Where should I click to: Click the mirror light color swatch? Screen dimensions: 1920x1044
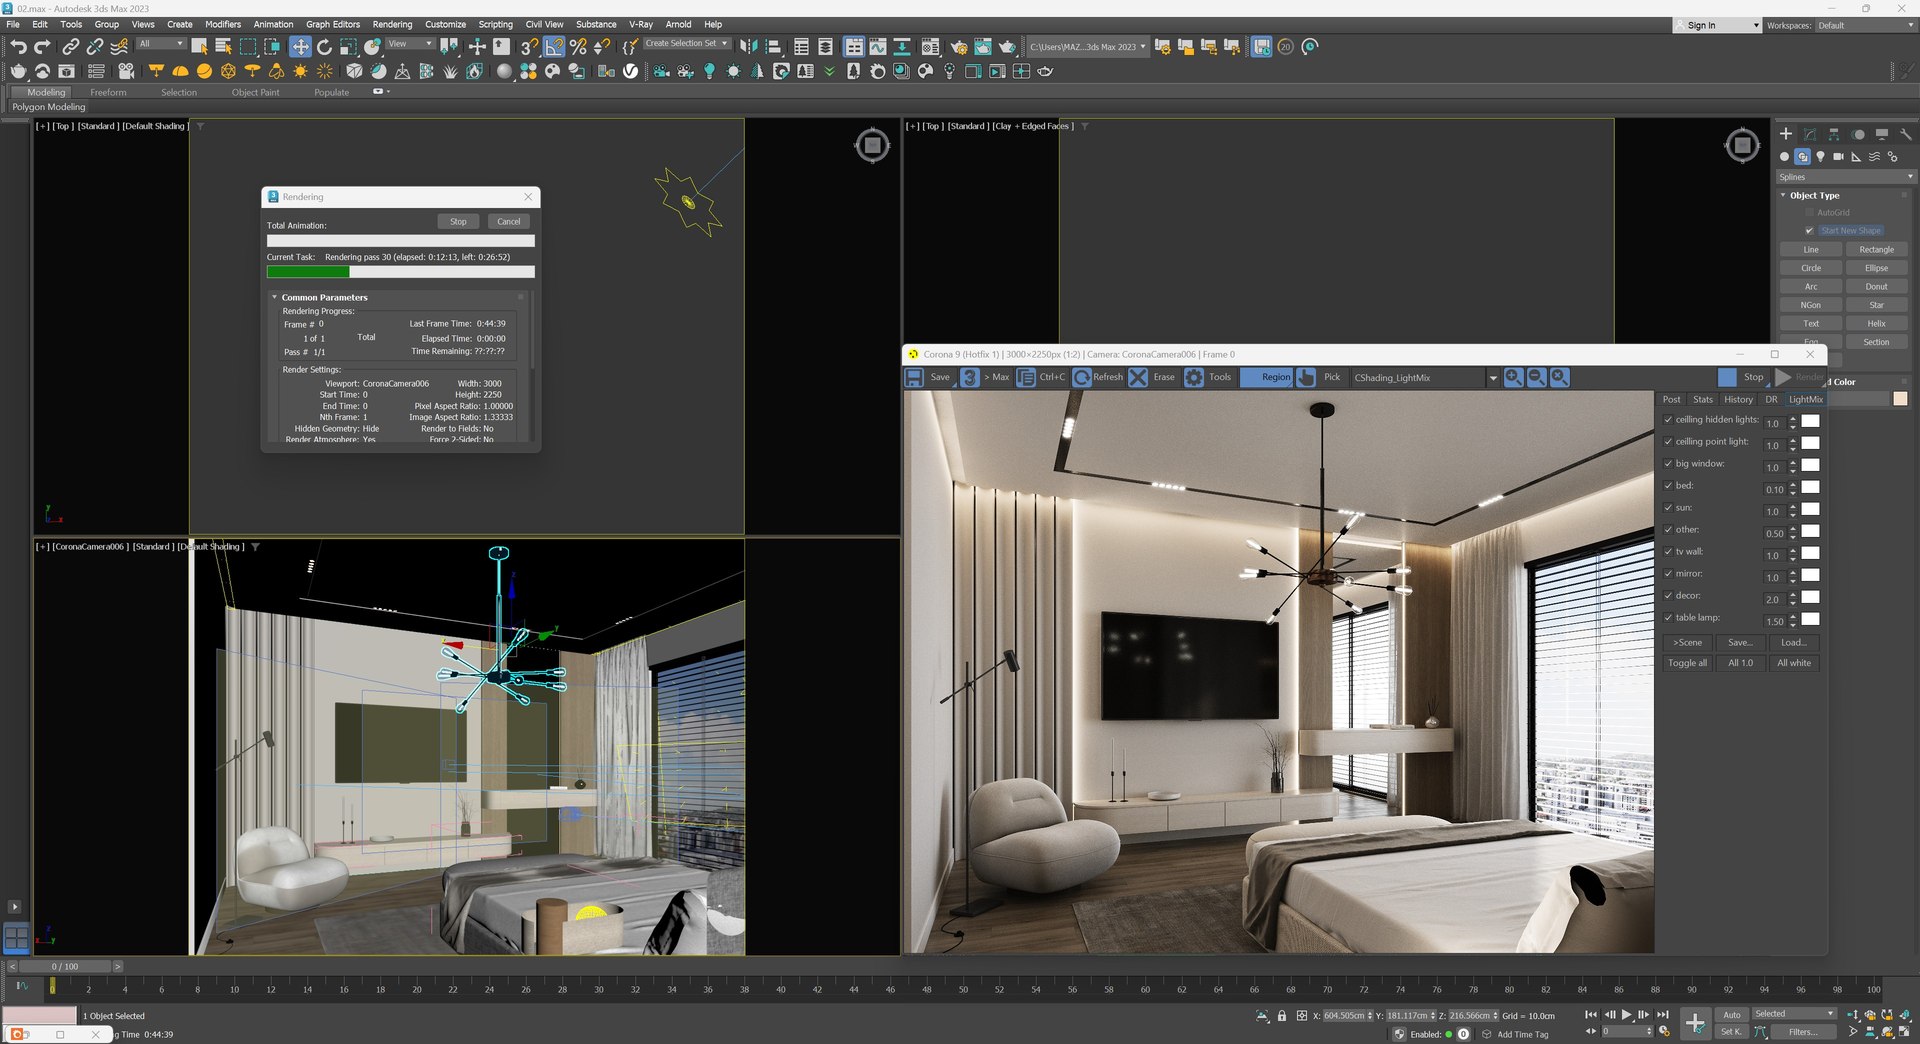coord(1810,575)
